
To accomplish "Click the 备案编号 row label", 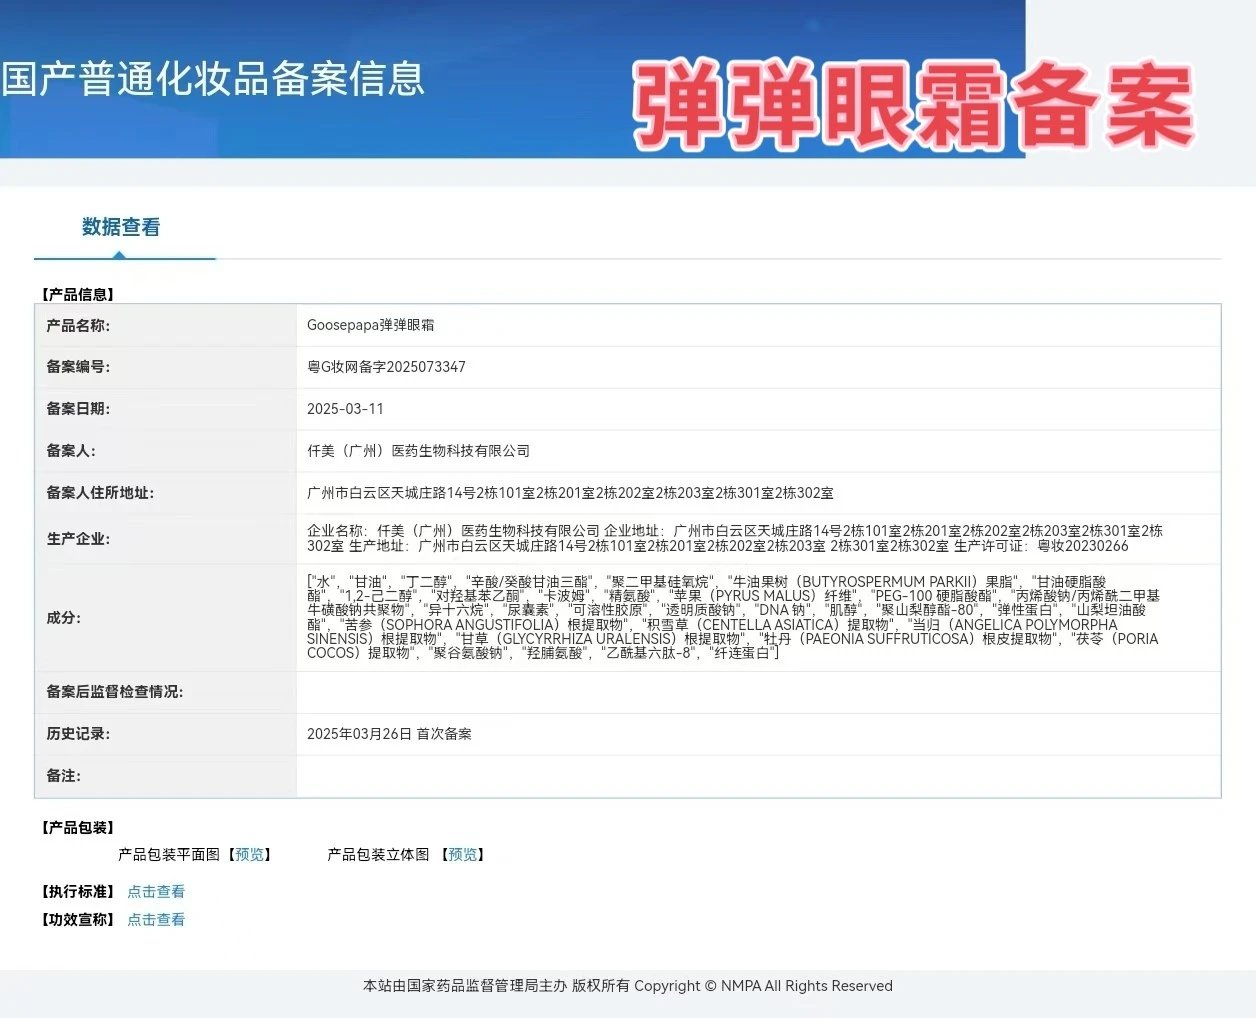I will coord(78,367).
